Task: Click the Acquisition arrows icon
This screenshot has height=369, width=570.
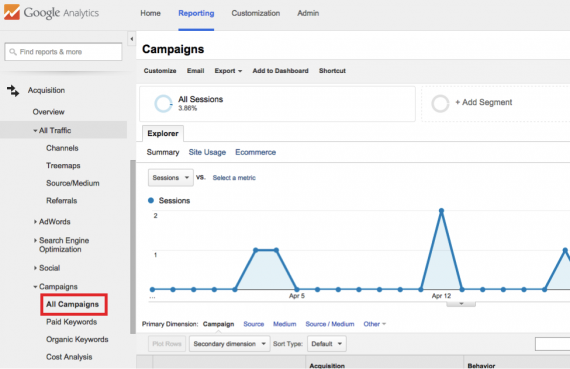Action: (x=13, y=91)
